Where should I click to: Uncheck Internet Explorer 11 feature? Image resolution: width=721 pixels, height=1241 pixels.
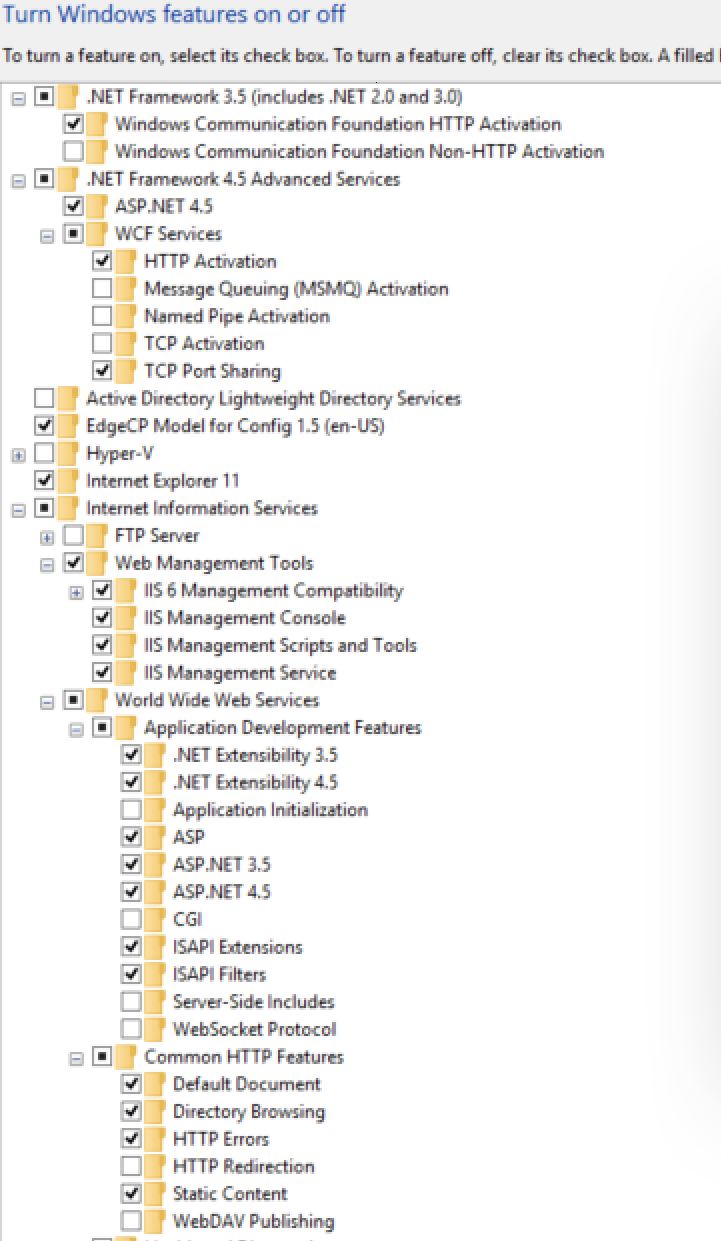(x=44, y=481)
